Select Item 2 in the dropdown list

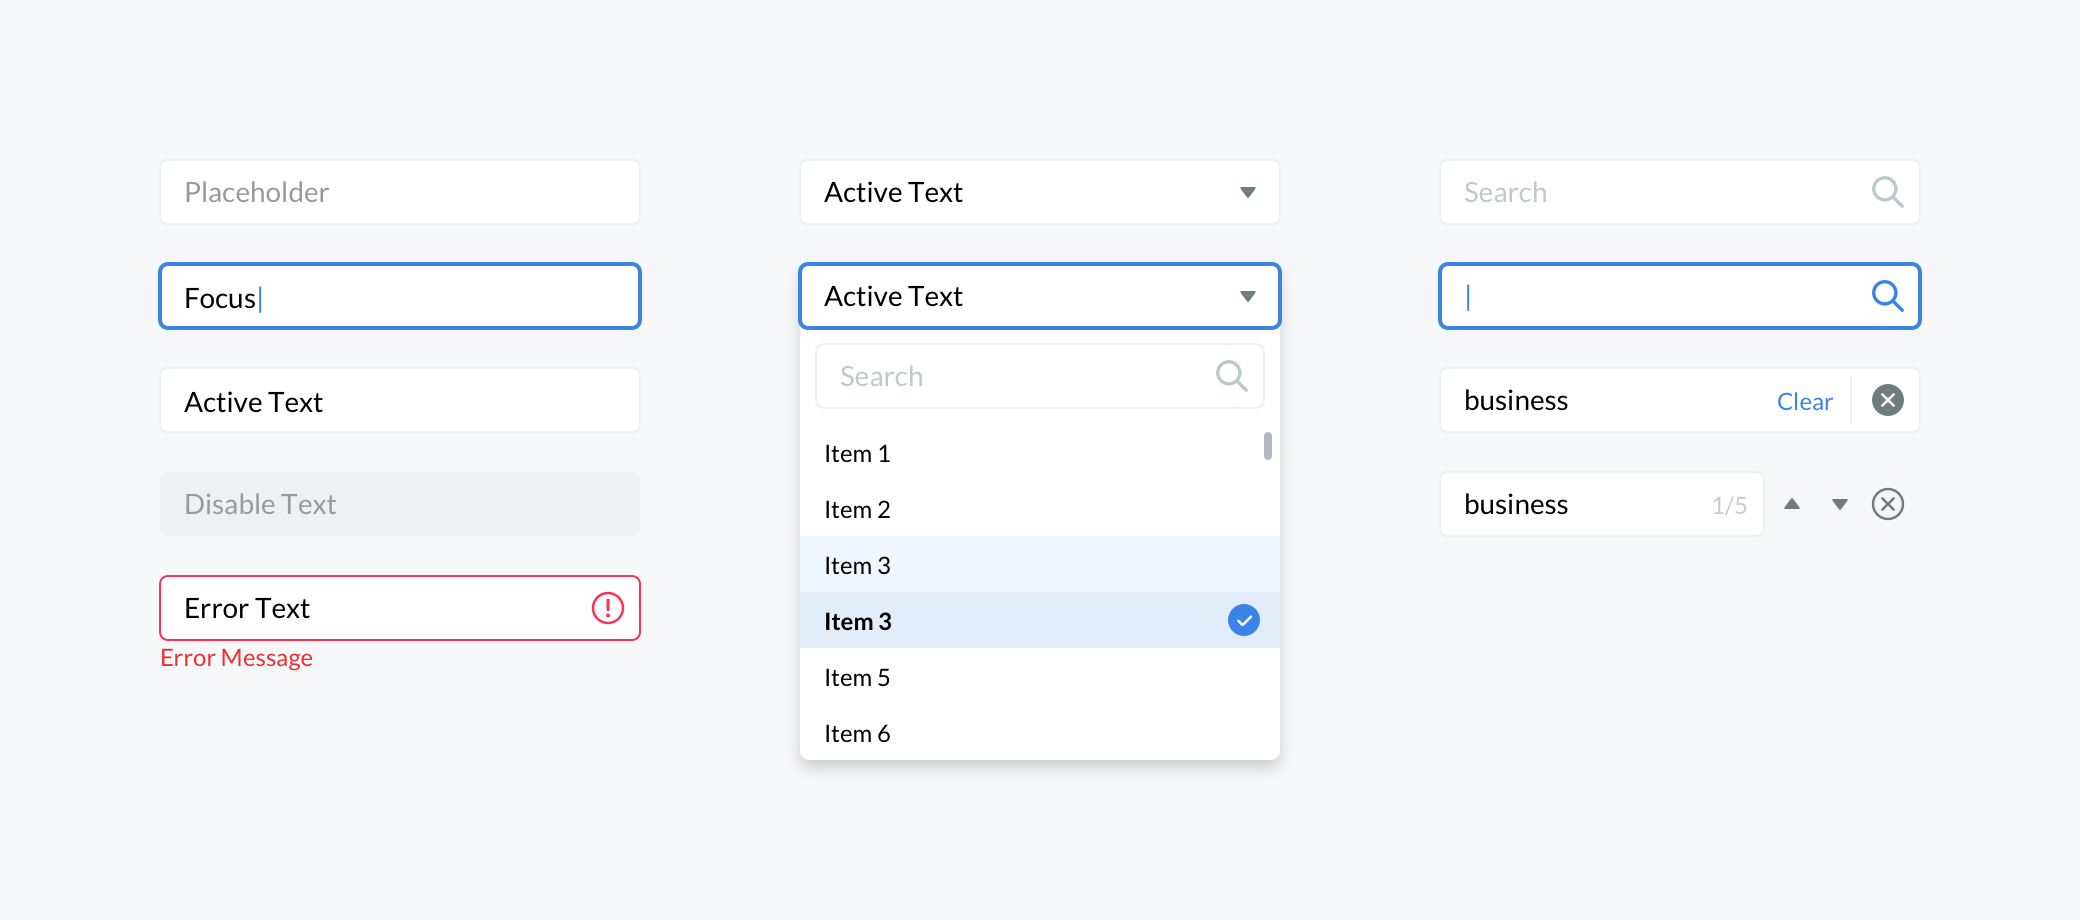[857, 510]
